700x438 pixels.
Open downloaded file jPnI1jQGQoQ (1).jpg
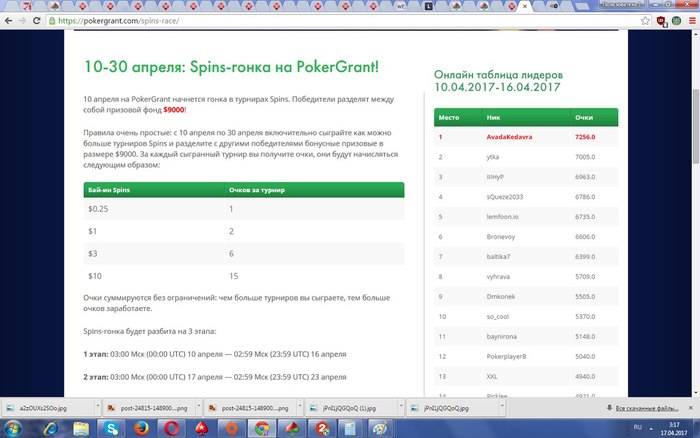click(350, 408)
